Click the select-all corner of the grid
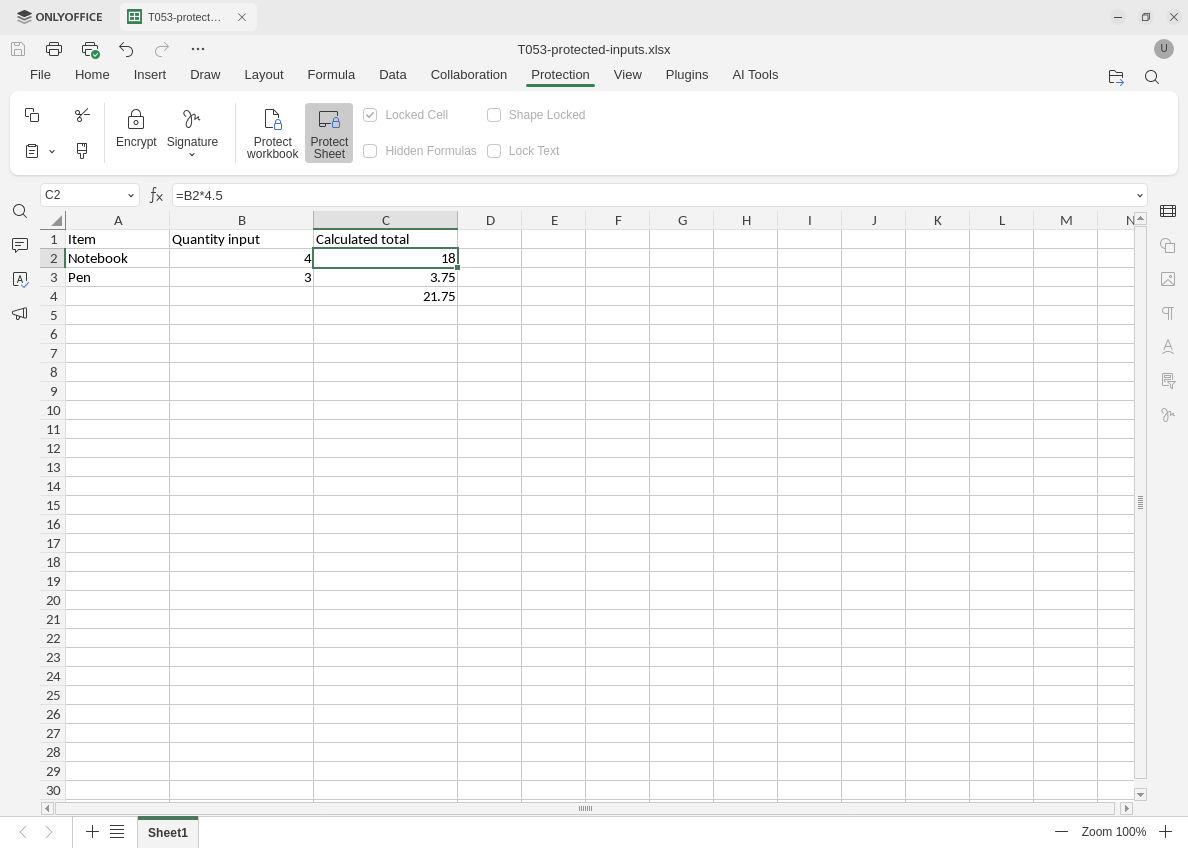The width and height of the screenshot is (1188, 848). (53, 221)
